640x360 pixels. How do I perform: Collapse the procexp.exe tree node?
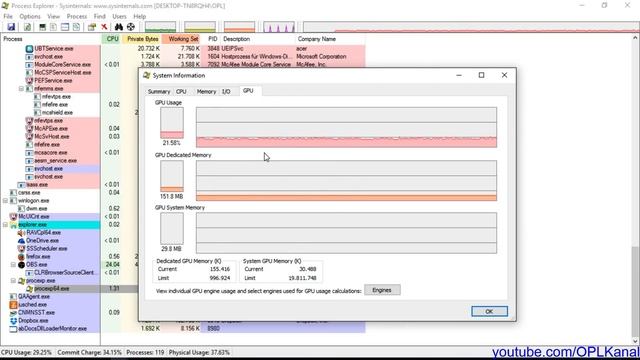[13, 281]
